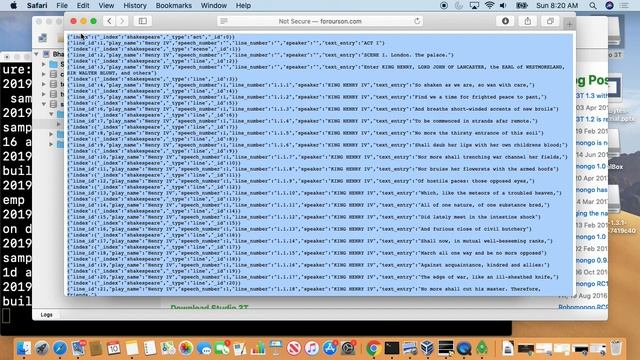Image resolution: width=640 pixels, height=360 pixels.
Task: Open the Help menu
Action: (243, 6)
